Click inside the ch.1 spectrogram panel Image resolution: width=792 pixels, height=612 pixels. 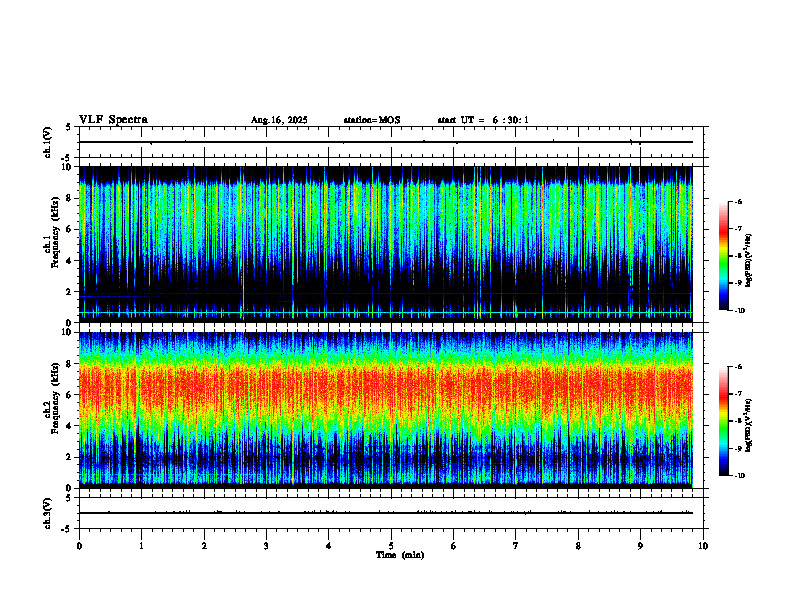[x=385, y=244]
